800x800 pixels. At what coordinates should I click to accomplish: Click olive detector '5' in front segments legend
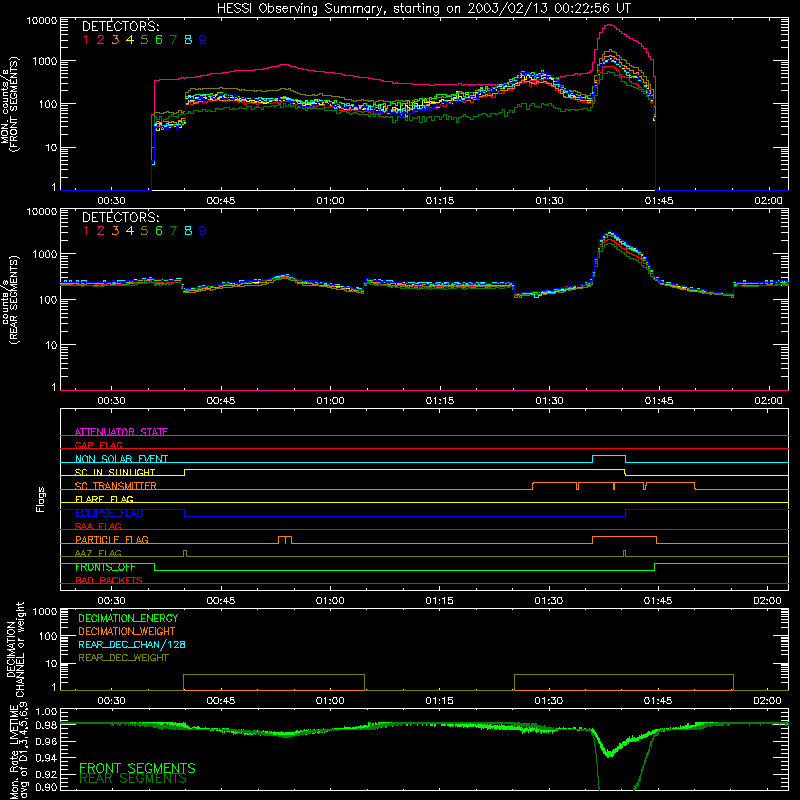[x=144, y=40]
